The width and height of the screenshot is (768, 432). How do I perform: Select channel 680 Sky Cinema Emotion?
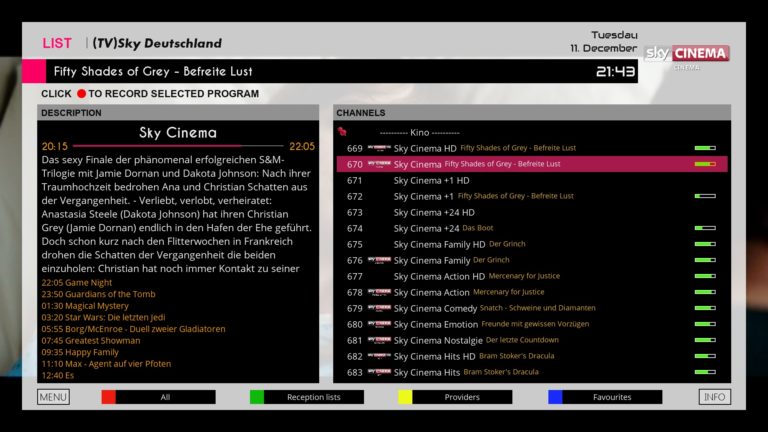coord(532,324)
